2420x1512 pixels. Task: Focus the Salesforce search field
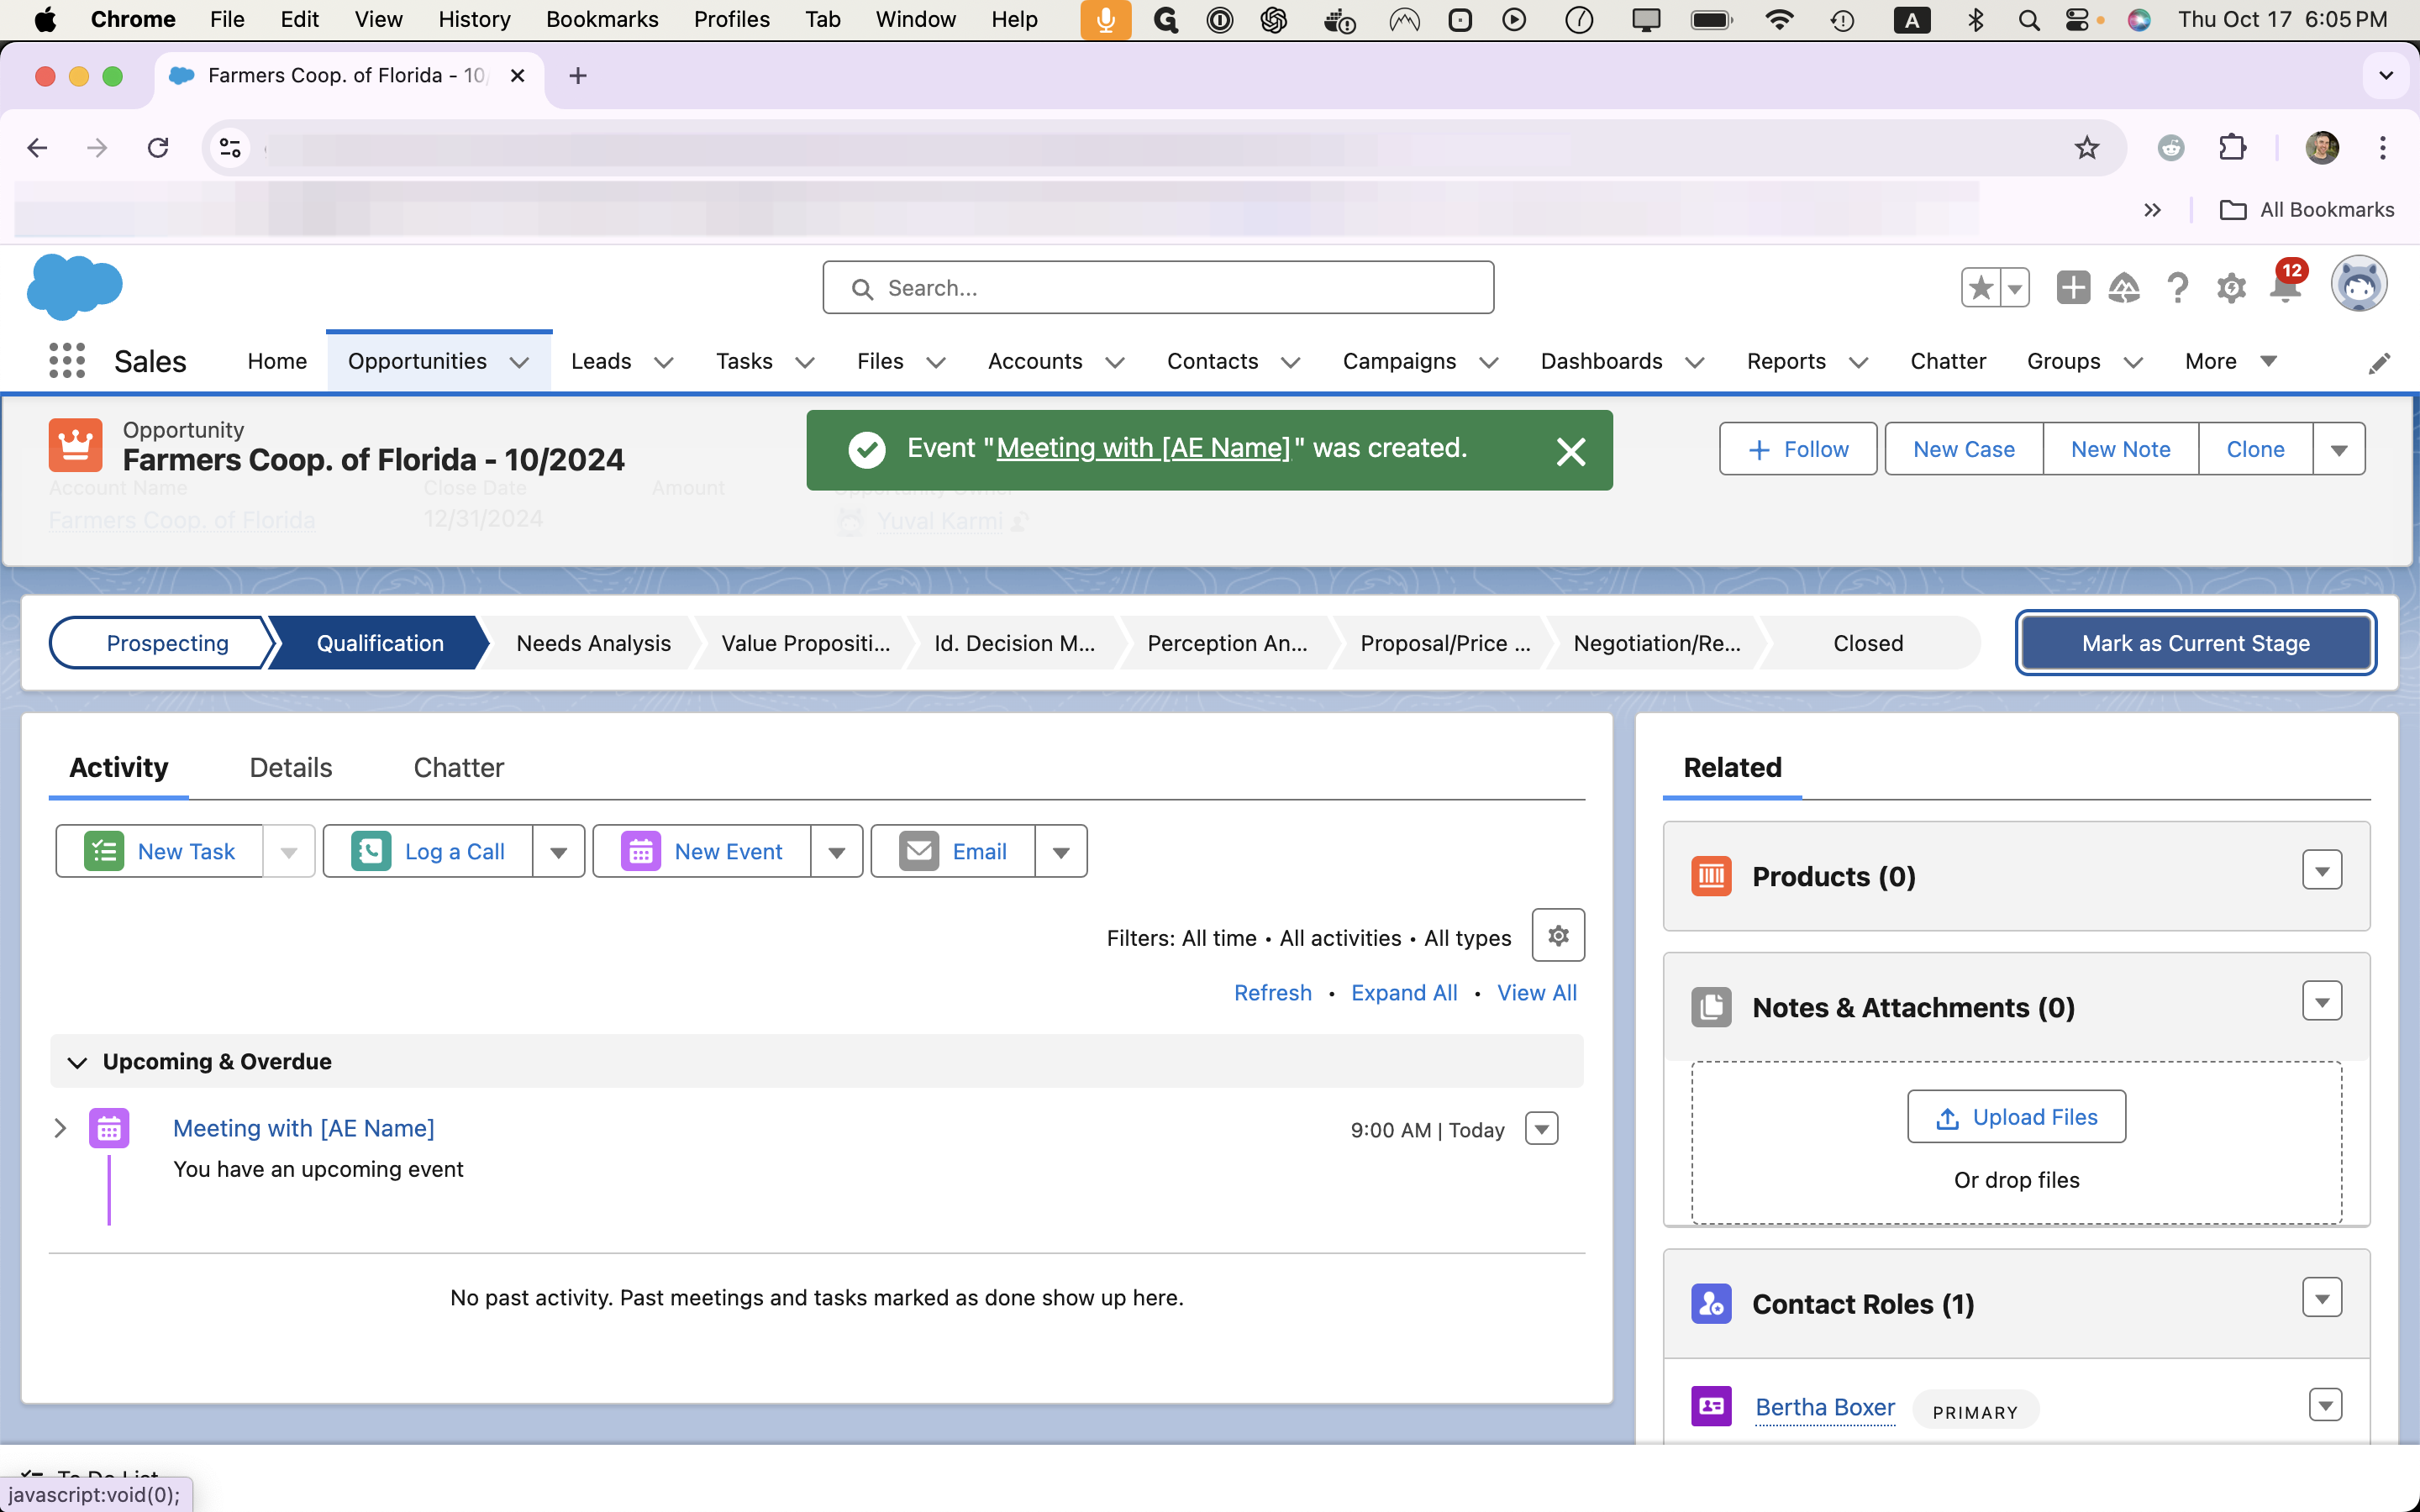tap(1158, 288)
